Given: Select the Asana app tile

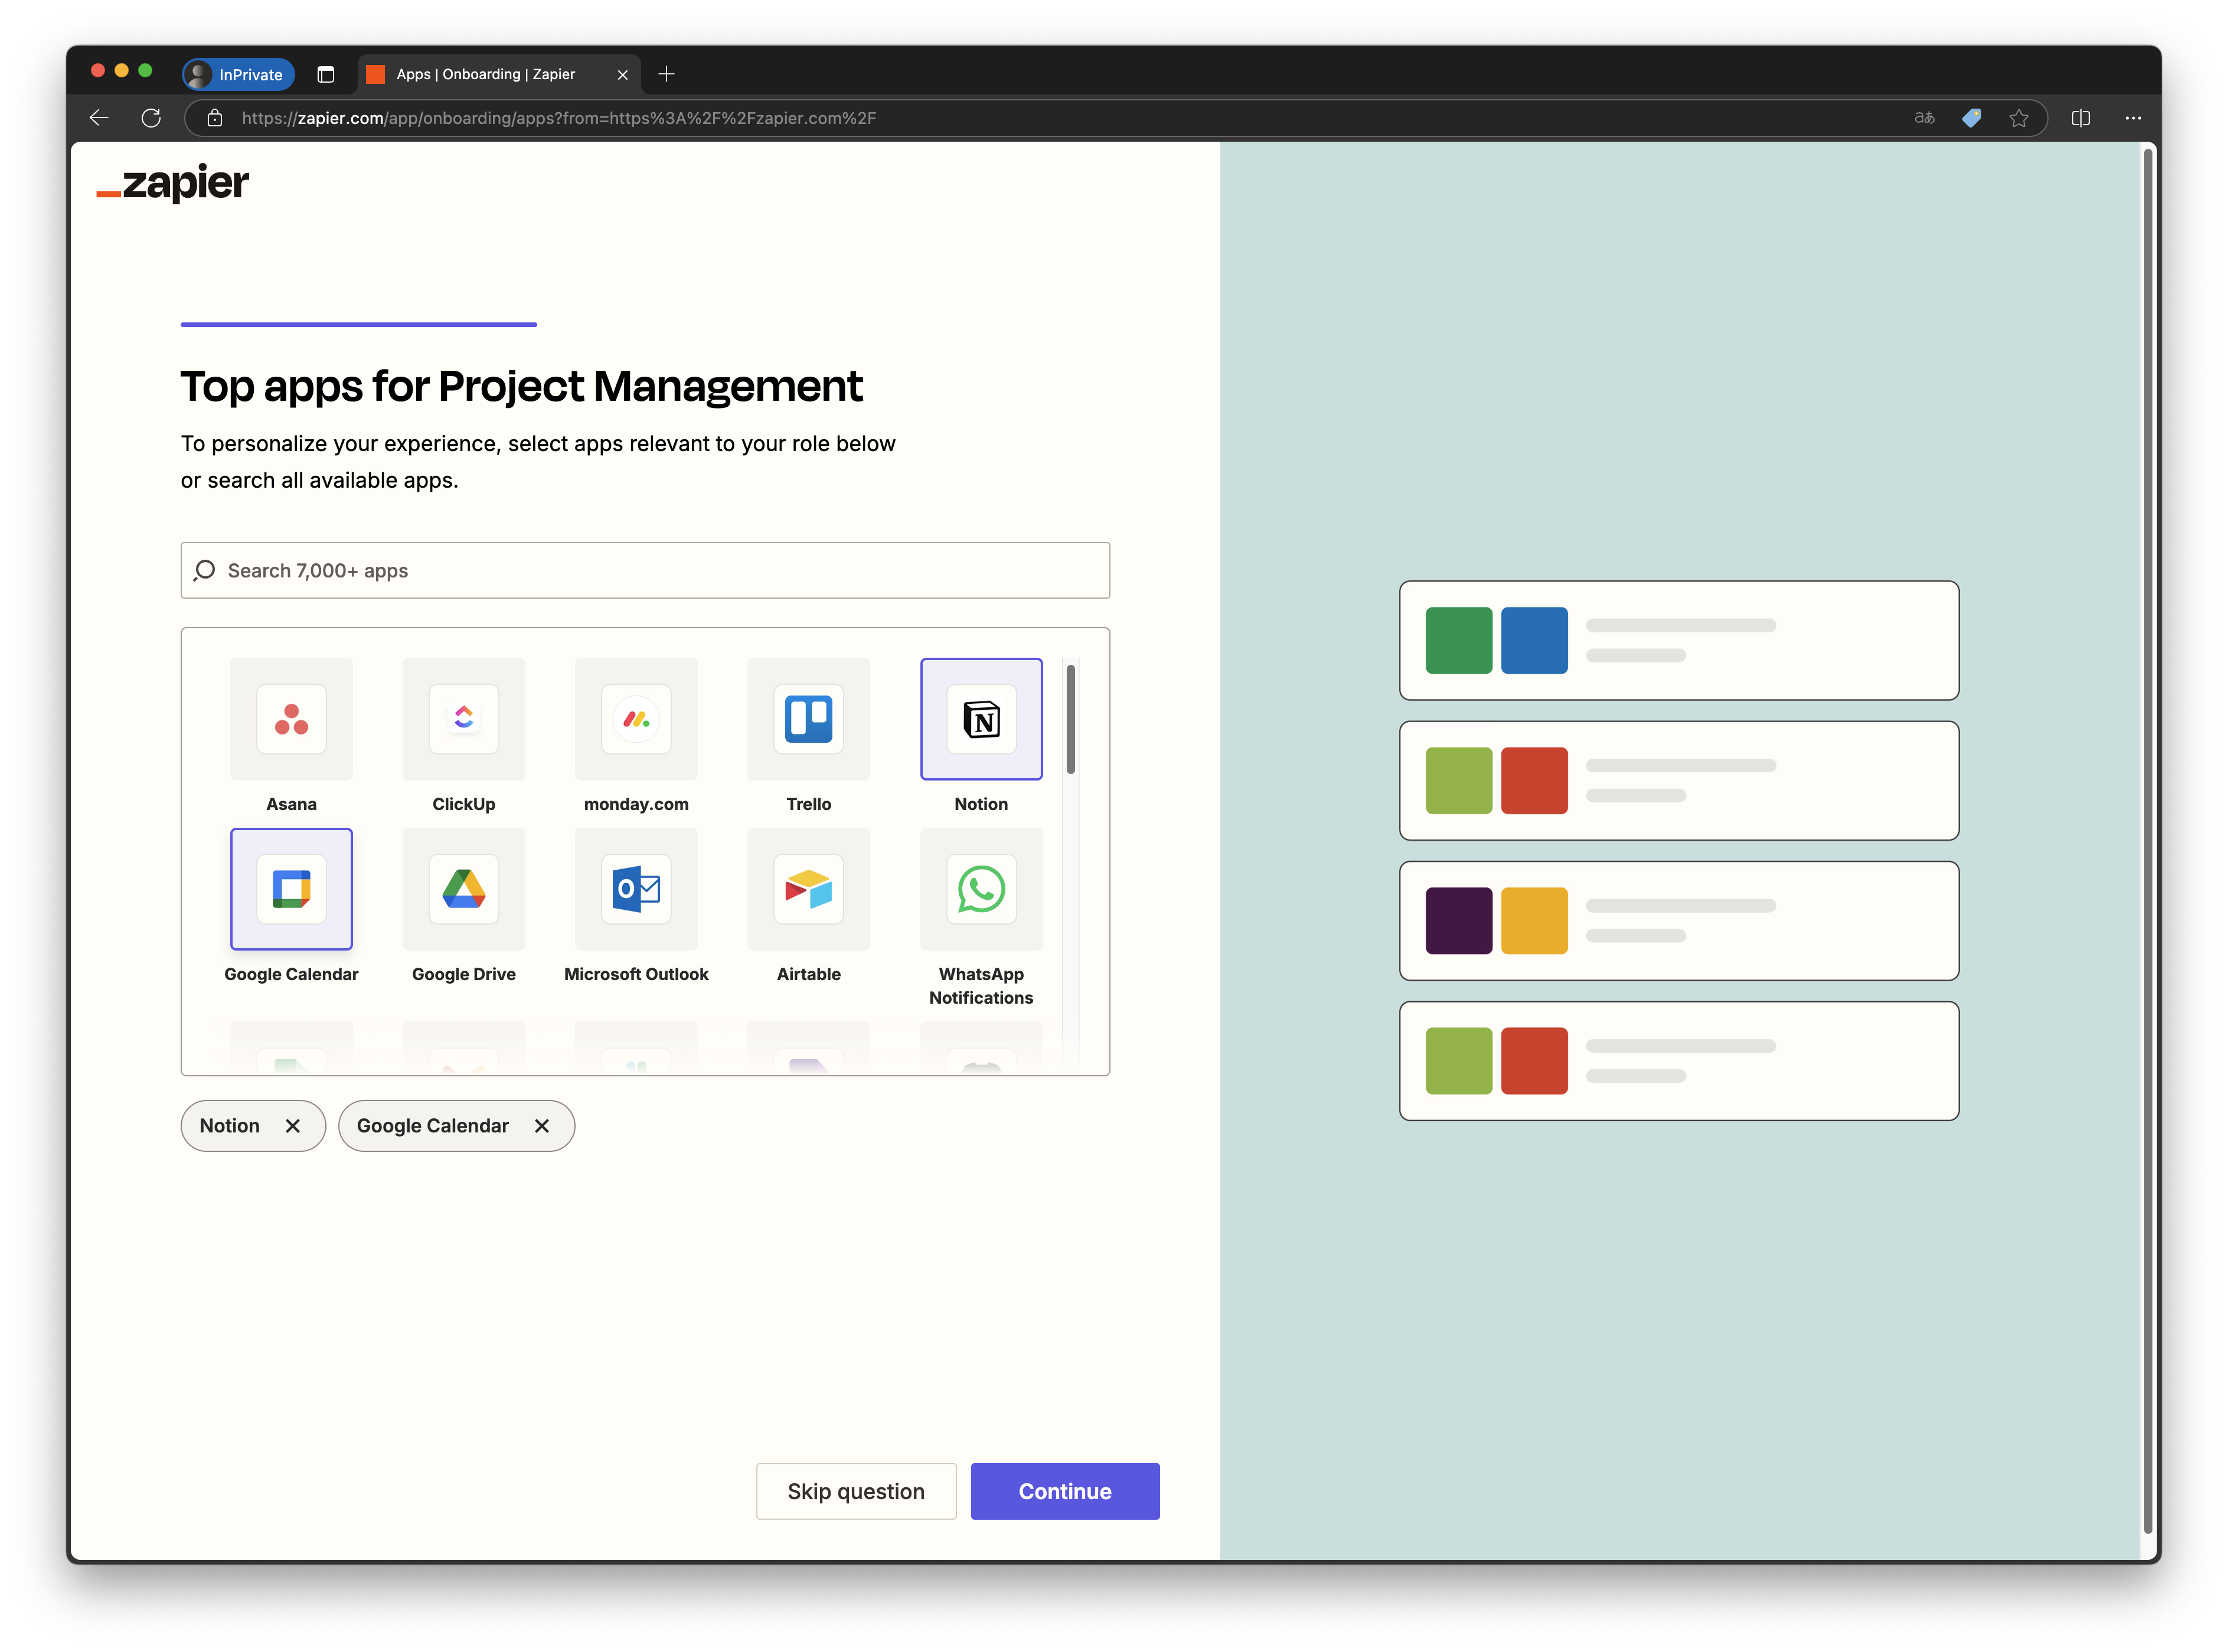Looking at the screenshot, I should click(x=291, y=718).
